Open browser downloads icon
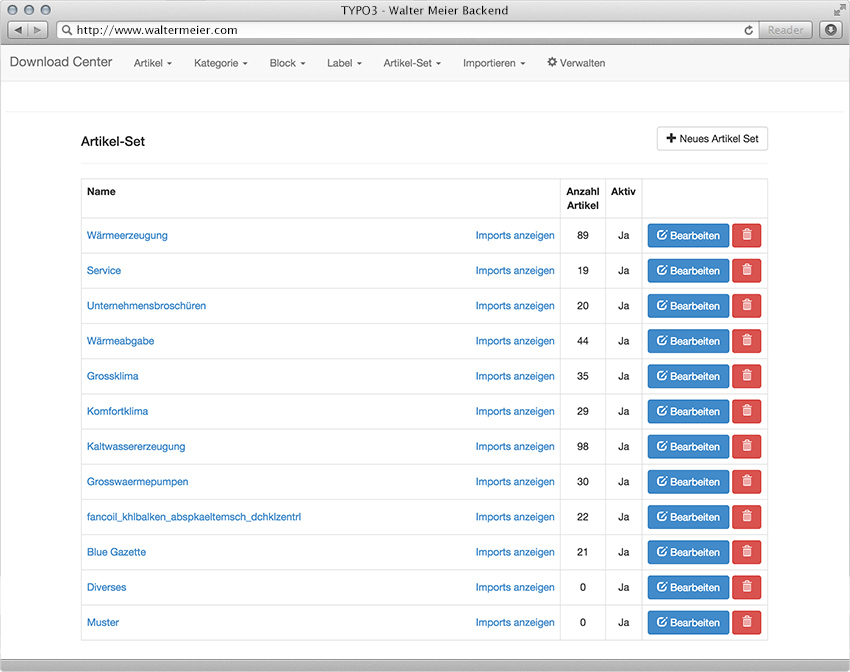The image size is (850, 672). [830, 30]
